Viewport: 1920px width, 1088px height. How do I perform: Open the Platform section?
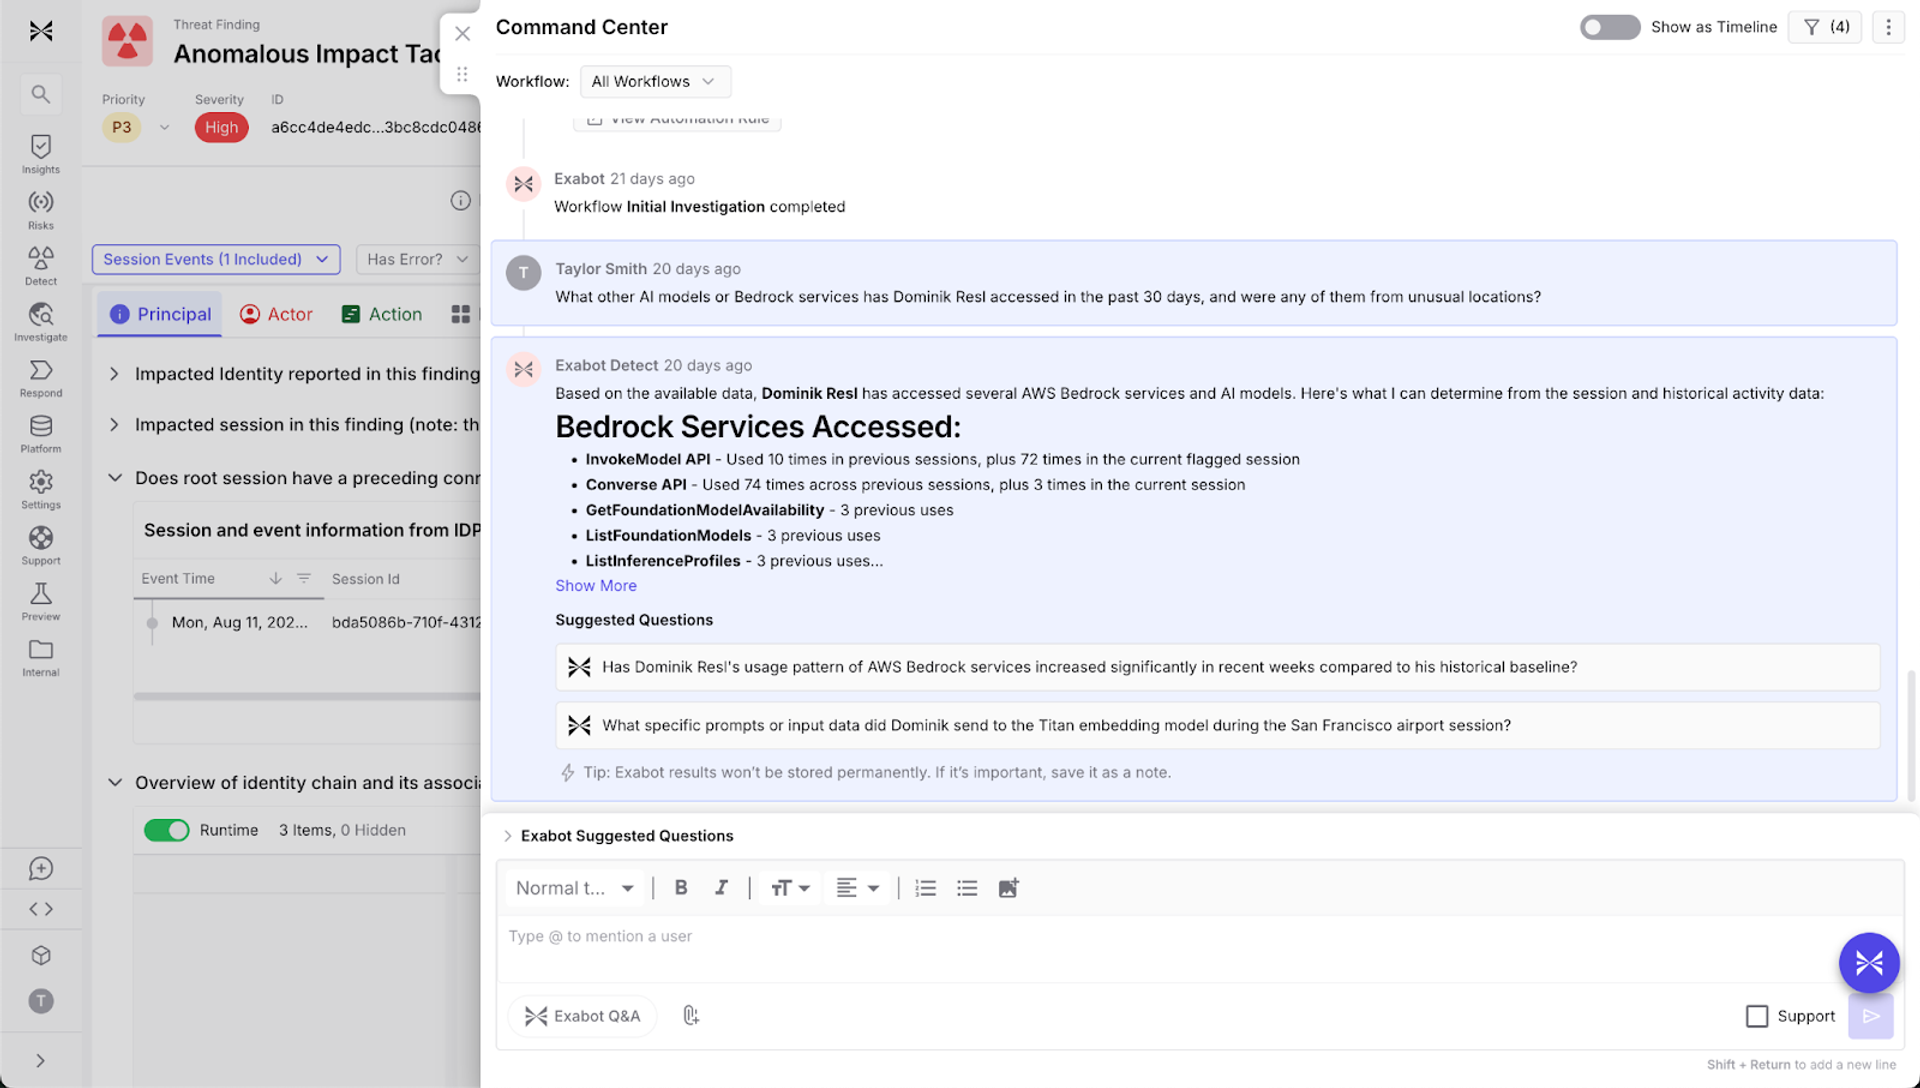pyautogui.click(x=40, y=435)
